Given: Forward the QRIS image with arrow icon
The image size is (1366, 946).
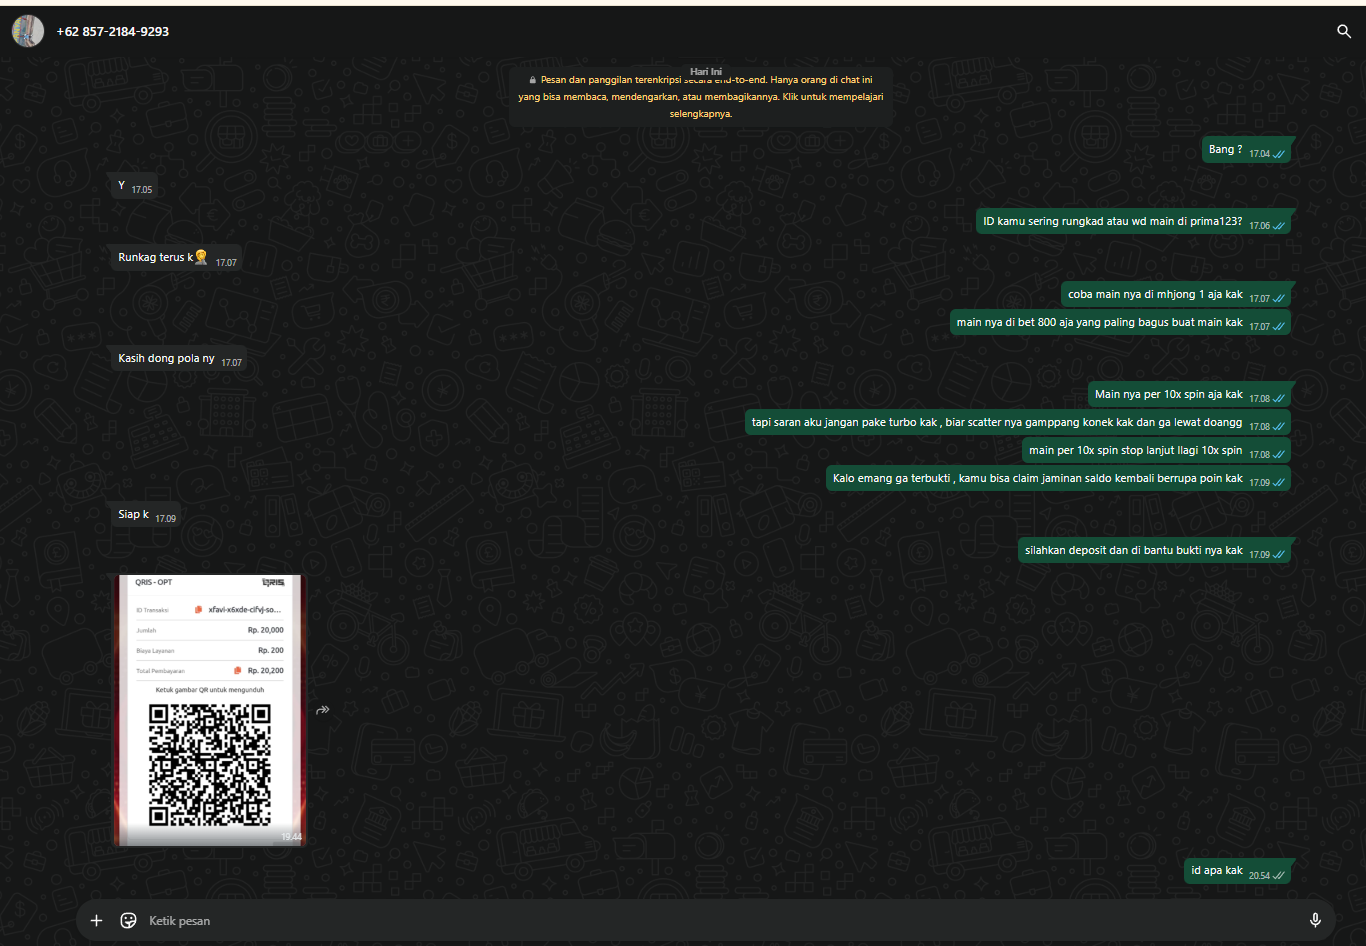Looking at the screenshot, I should point(323,710).
